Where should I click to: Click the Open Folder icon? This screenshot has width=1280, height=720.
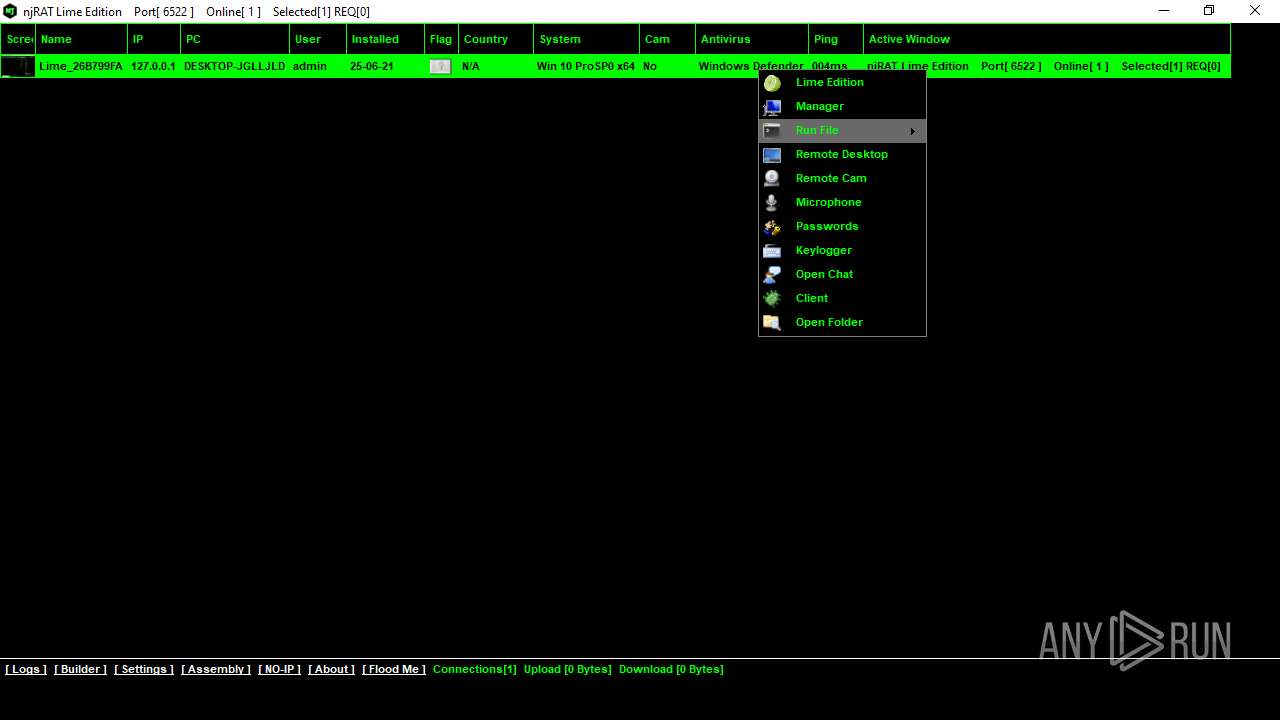[x=772, y=323]
